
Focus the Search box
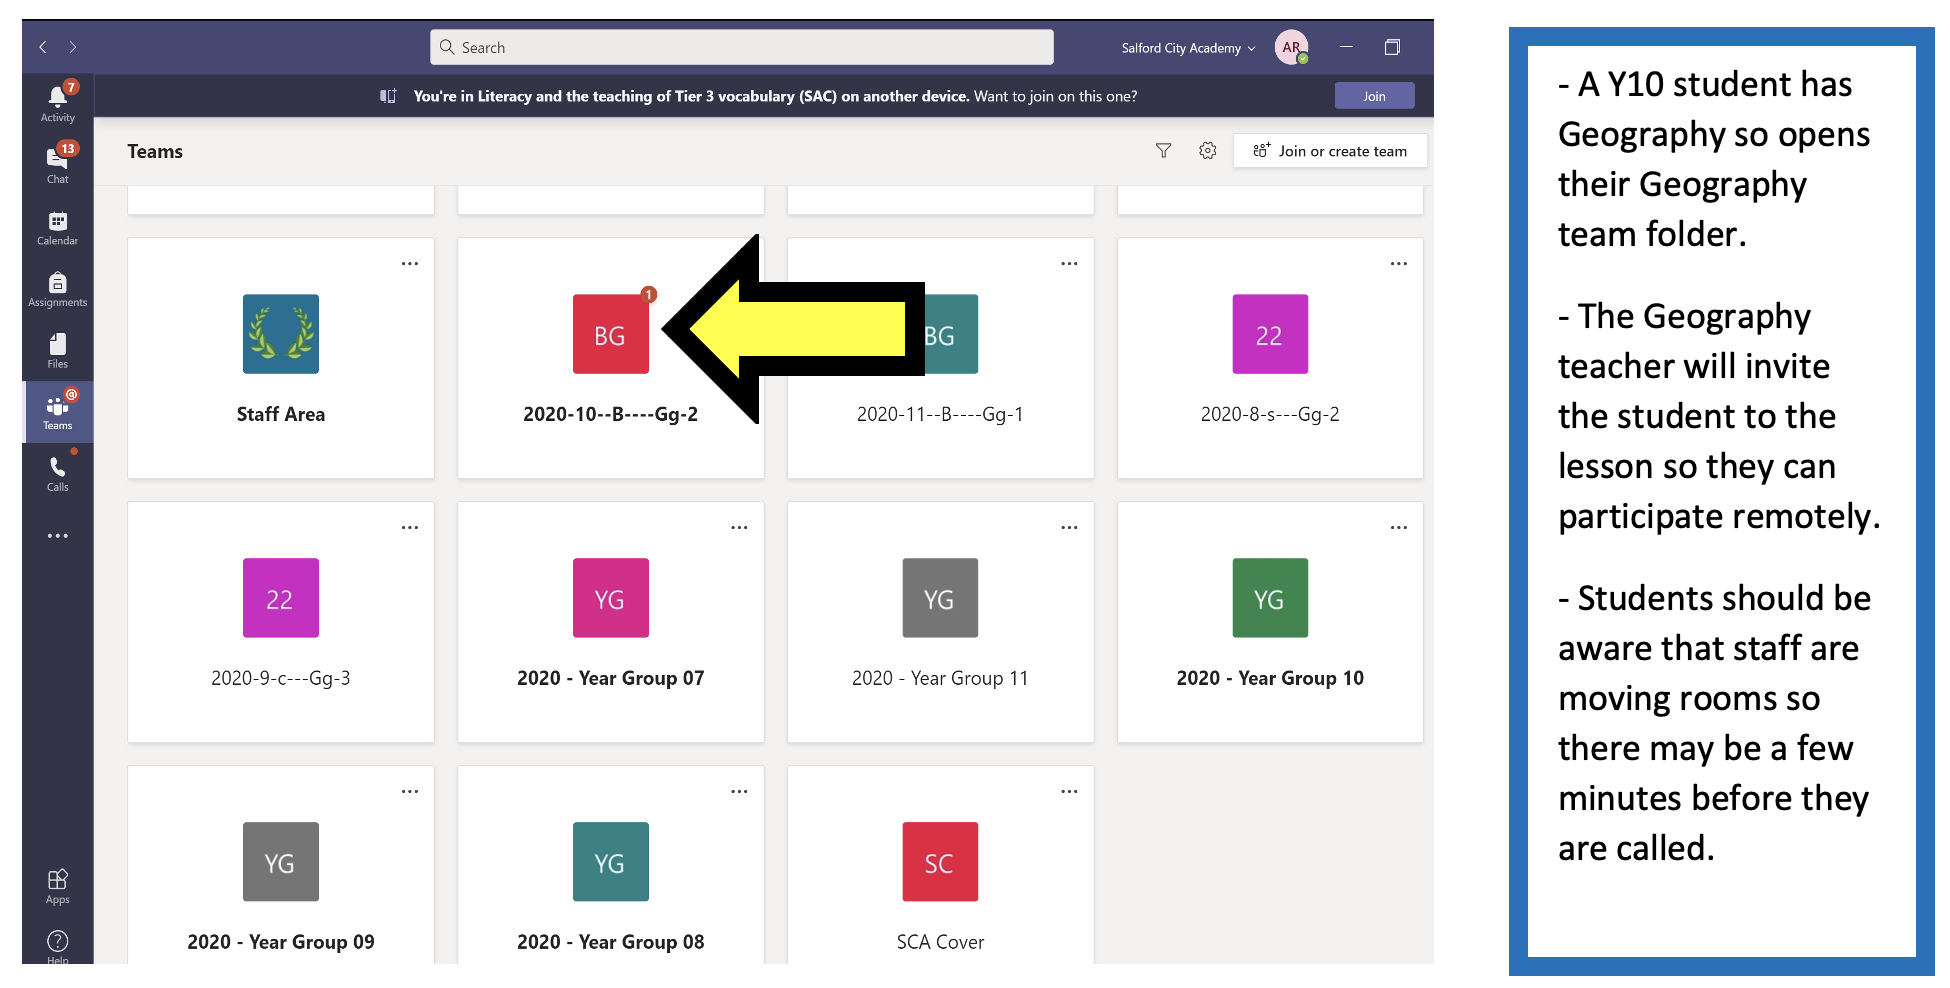(x=742, y=47)
